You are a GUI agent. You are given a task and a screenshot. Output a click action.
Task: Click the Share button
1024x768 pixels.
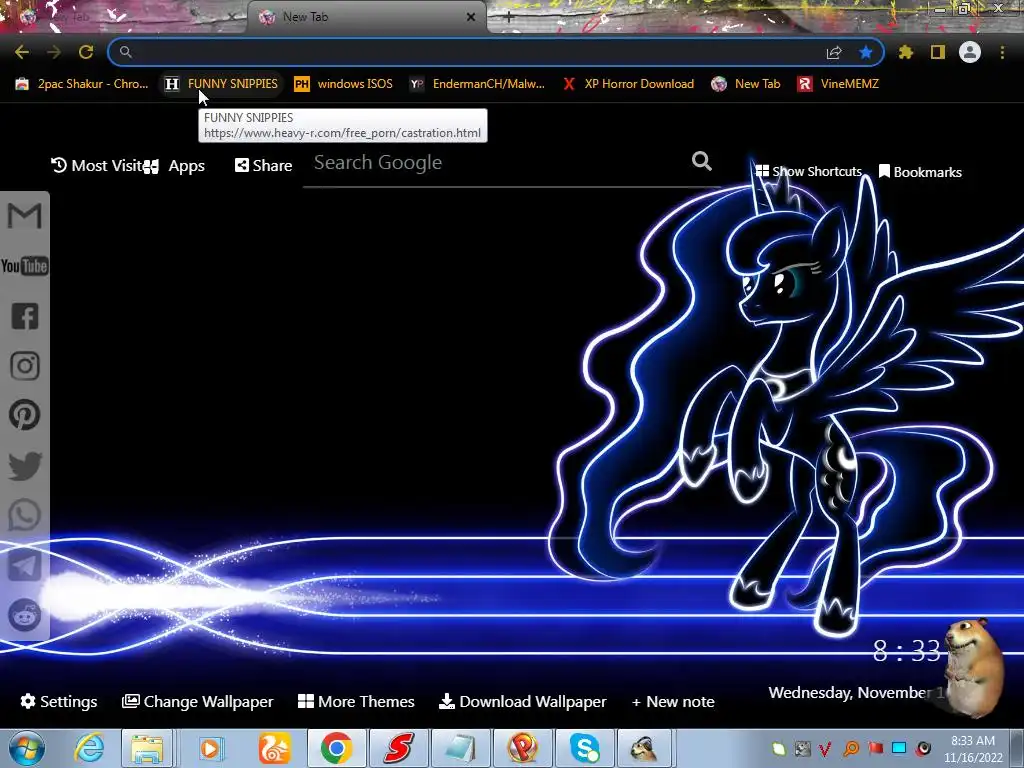264,166
